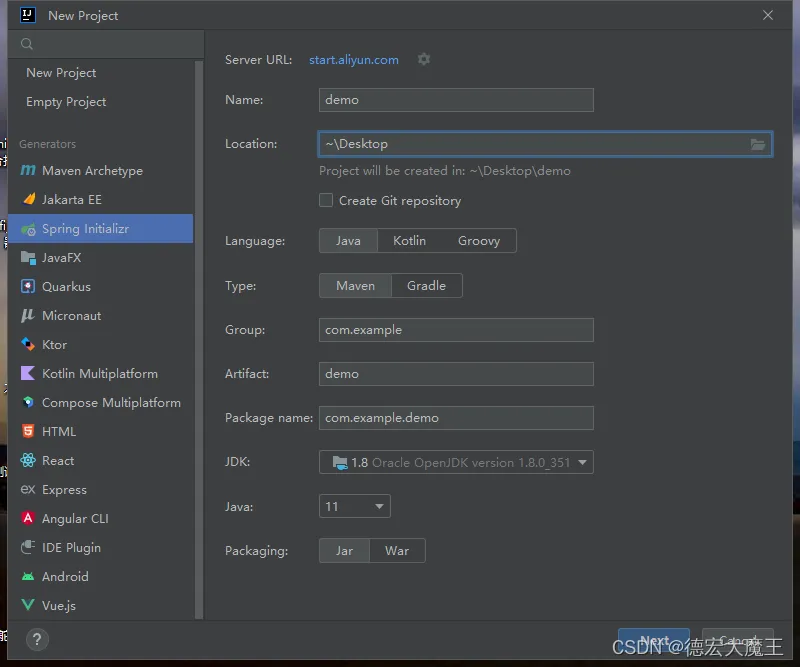Select Maven Archetype generator entry

coord(101,170)
